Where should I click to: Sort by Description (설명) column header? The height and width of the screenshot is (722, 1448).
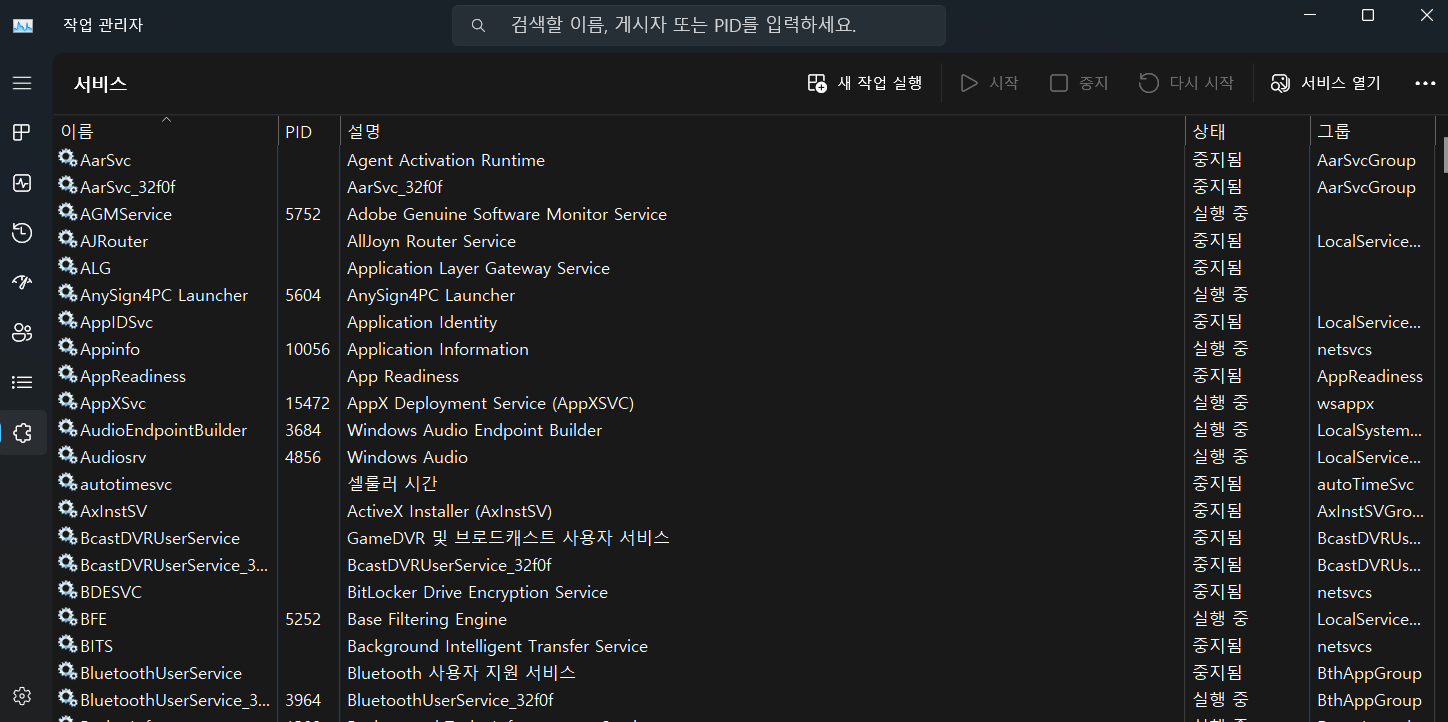pyautogui.click(x=762, y=131)
